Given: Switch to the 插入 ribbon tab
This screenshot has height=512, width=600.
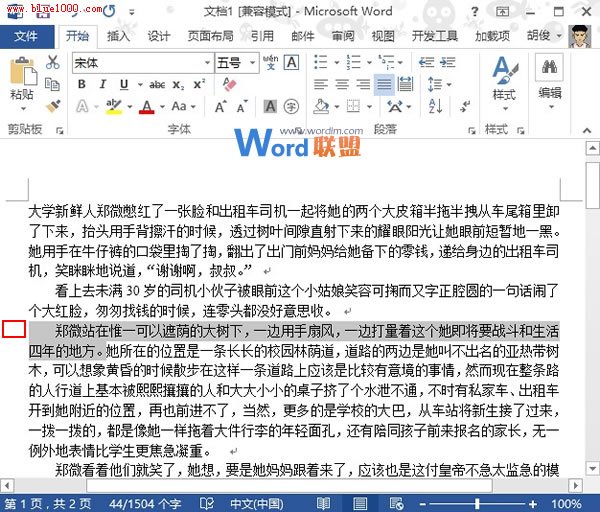Looking at the screenshot, I should coord(118,36).
